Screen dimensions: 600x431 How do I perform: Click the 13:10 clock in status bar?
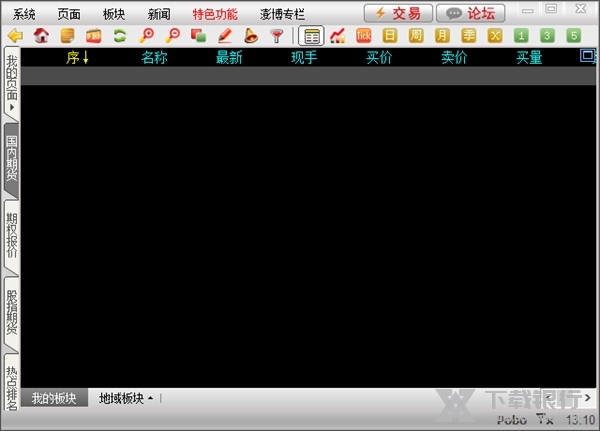(580, 420)
